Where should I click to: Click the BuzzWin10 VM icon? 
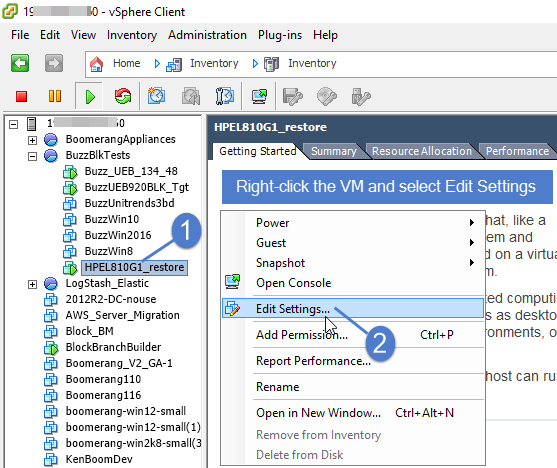tap(70, 220)
